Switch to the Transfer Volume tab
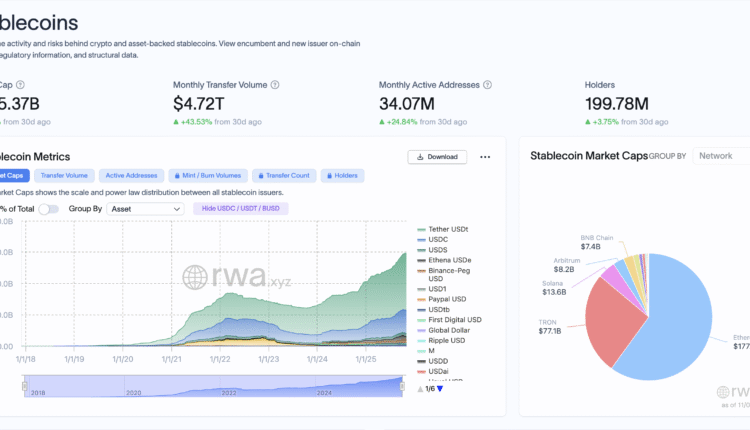Screen dimensions: 750x430 coord(65,175)
